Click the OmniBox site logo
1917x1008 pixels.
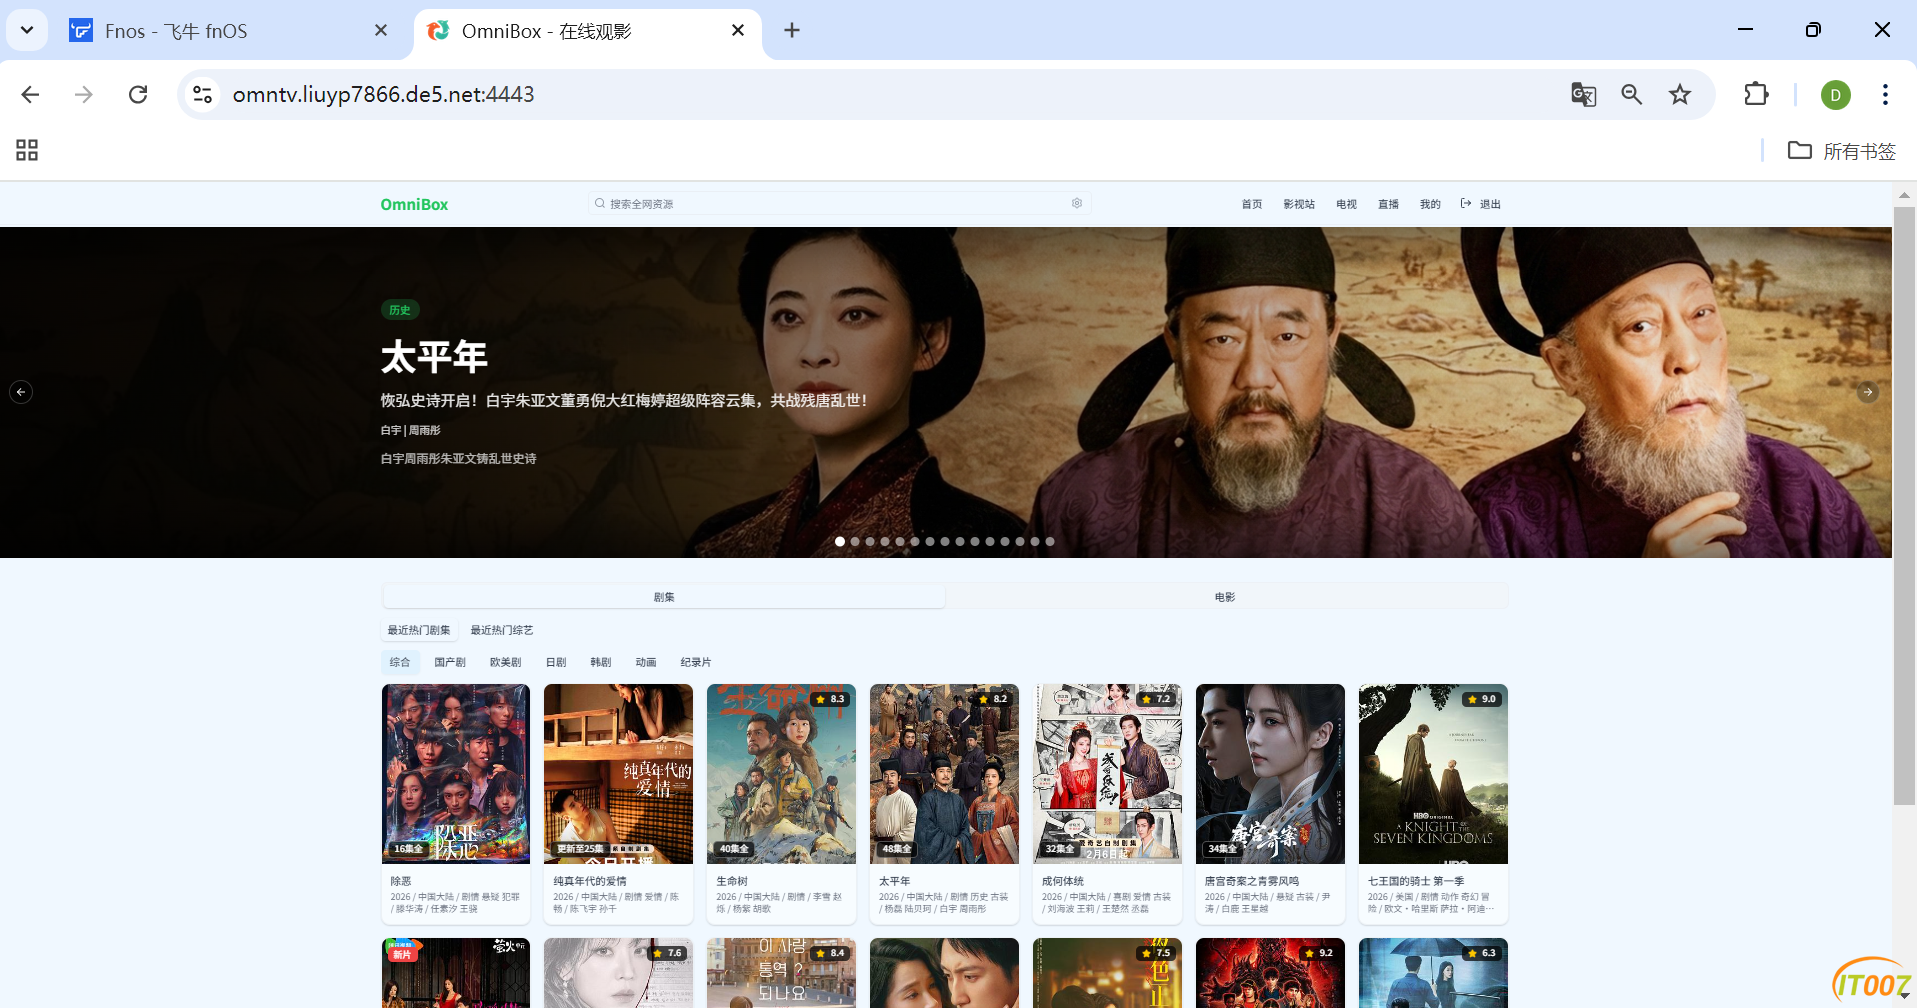coord(413,204)
